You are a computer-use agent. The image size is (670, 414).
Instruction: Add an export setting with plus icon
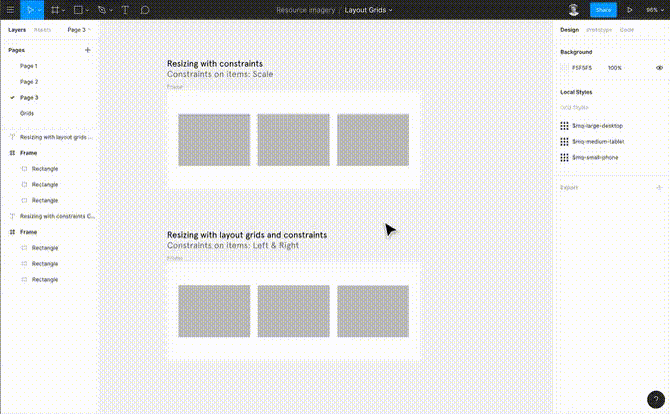tap(659, 188)
